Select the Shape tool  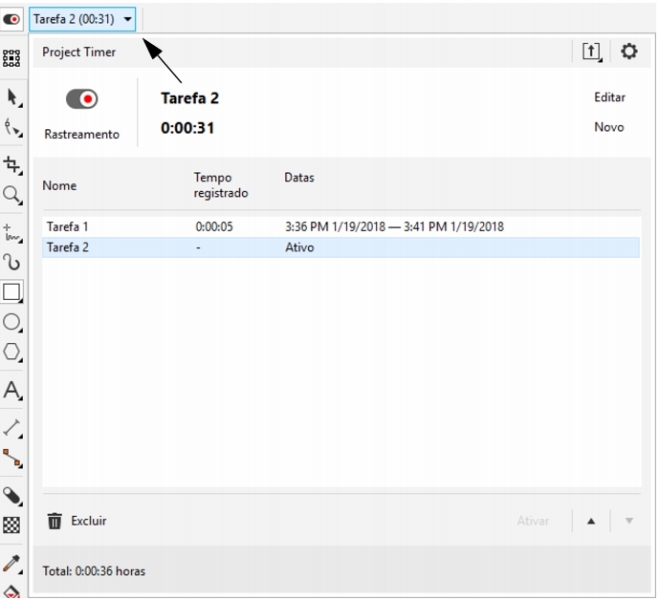tap(13, 127)
